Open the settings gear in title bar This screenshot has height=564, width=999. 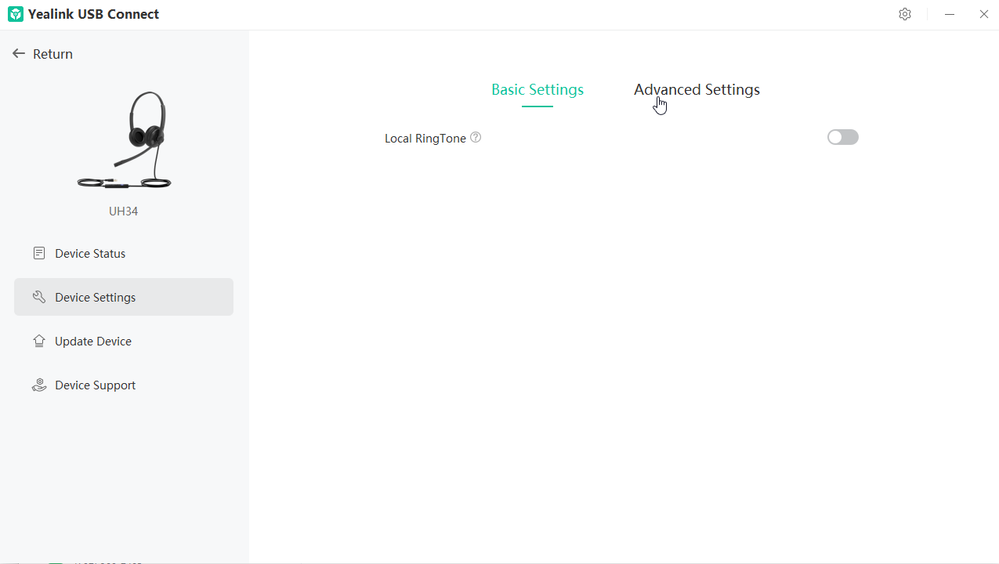[x=905, y=14]
